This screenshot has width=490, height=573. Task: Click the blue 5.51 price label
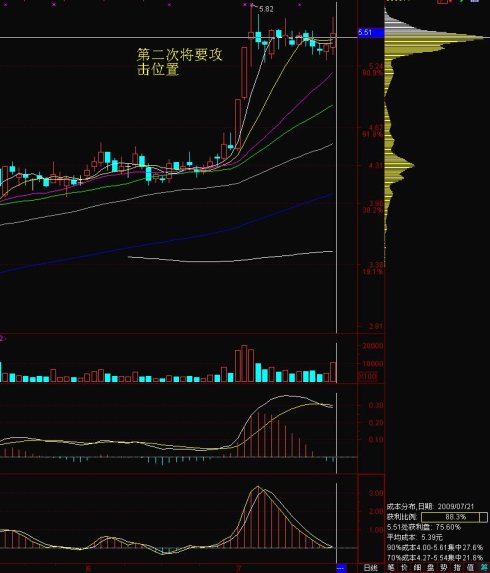pyautogui.click(x=371, y=33)
